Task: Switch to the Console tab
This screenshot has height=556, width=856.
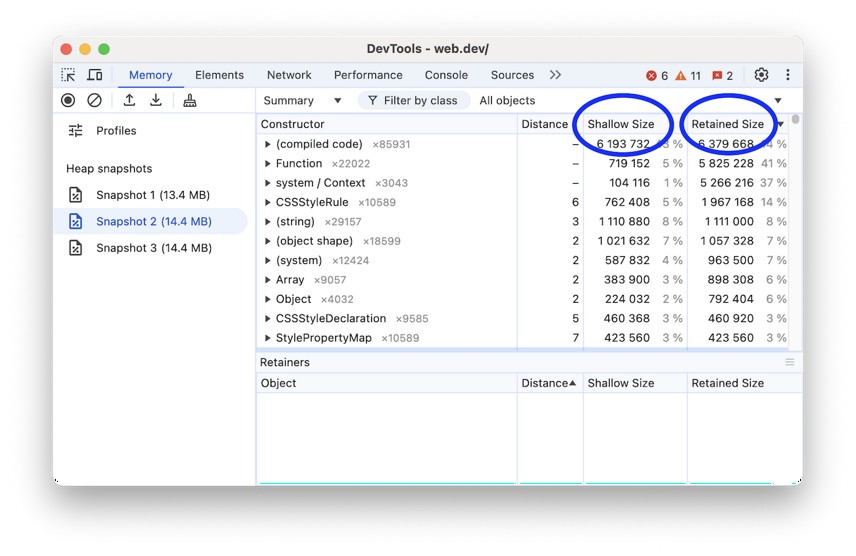Action: [x=446, y=75]
